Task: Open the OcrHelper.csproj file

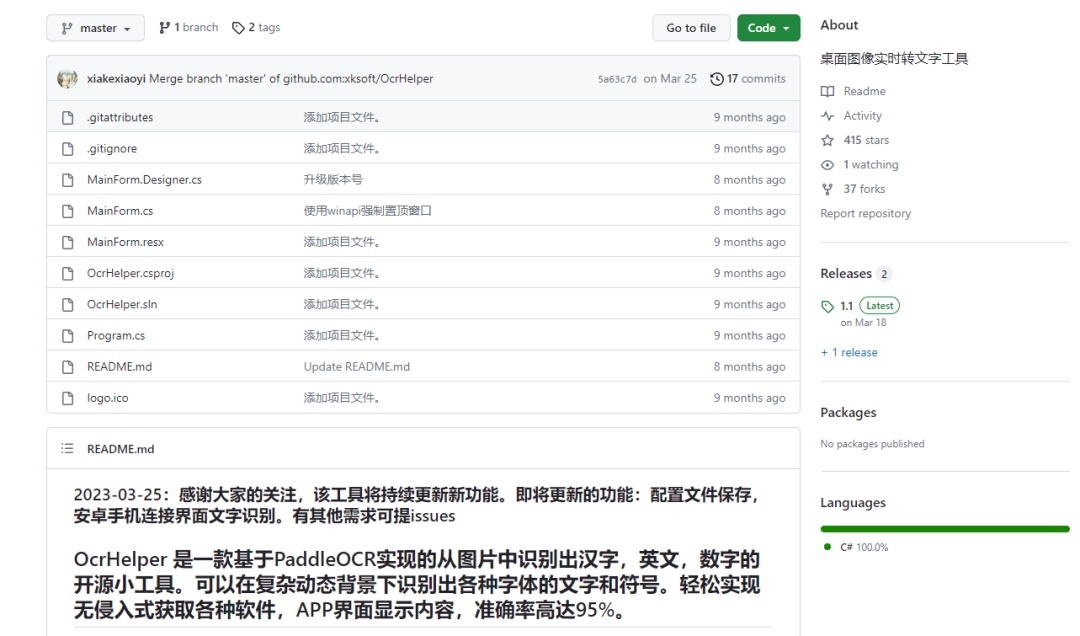Action: pyautogui.click(x=130, y=274)
